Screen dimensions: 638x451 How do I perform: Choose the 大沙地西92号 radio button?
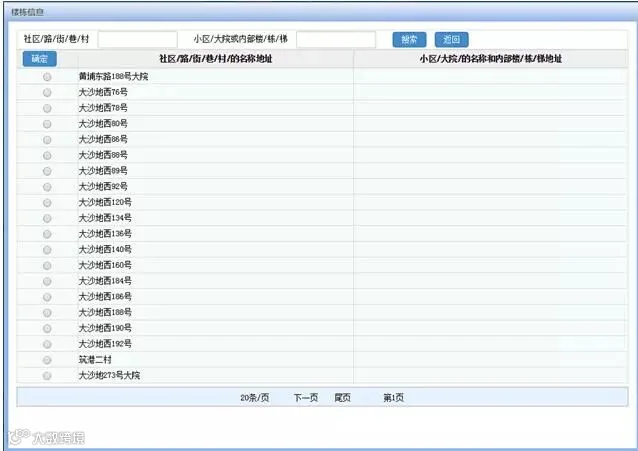(x=47, y=187)
